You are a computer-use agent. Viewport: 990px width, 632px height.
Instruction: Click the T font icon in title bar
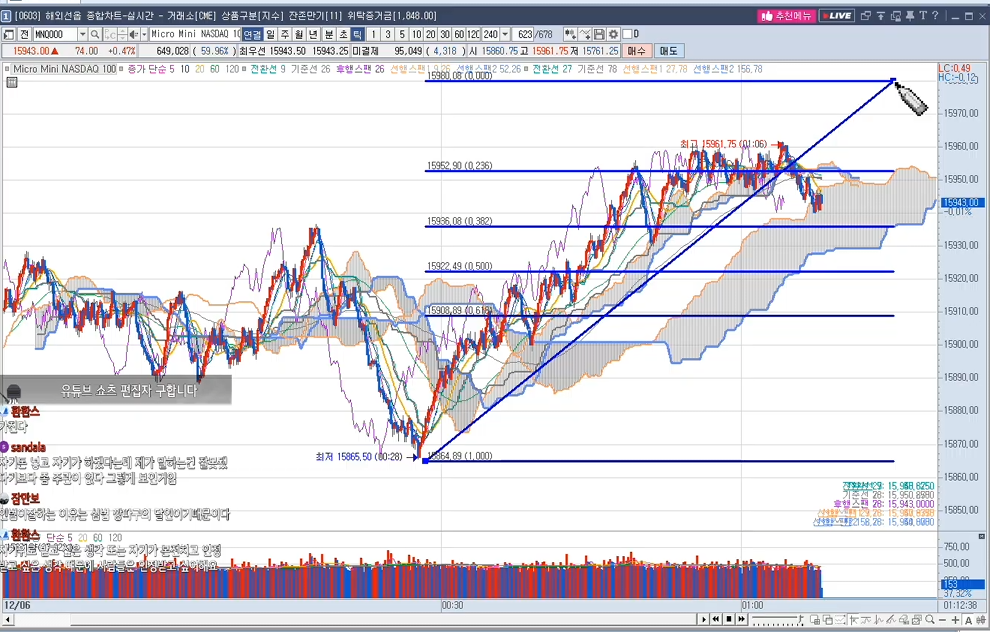coord(922,16)
